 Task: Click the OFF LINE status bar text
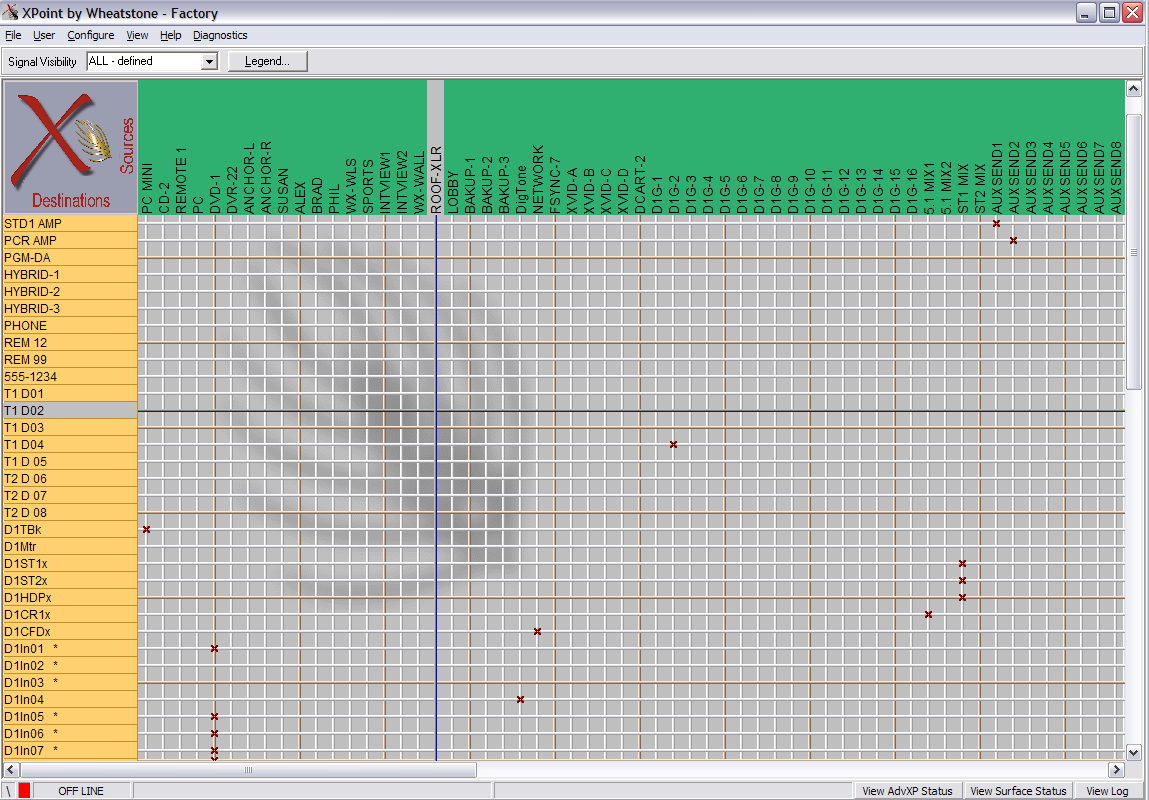coord(81,791)
